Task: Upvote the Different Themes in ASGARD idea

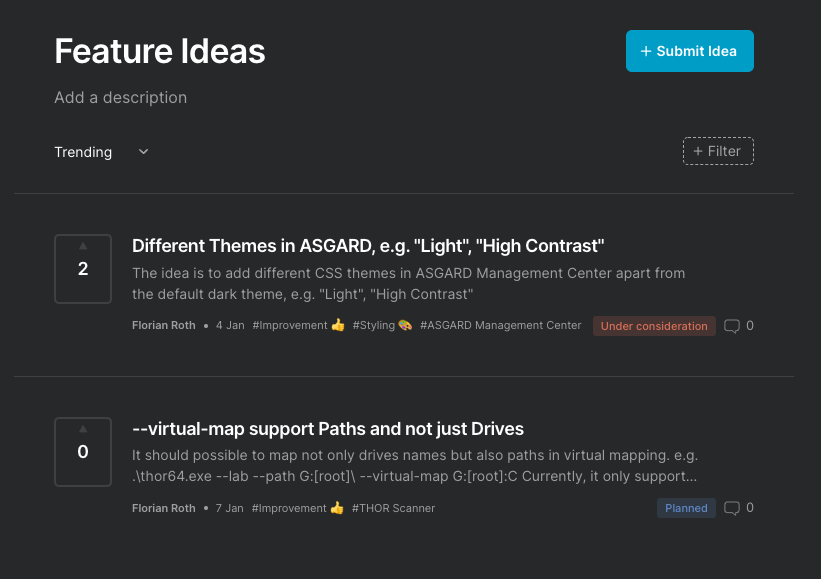Action: 83,246
